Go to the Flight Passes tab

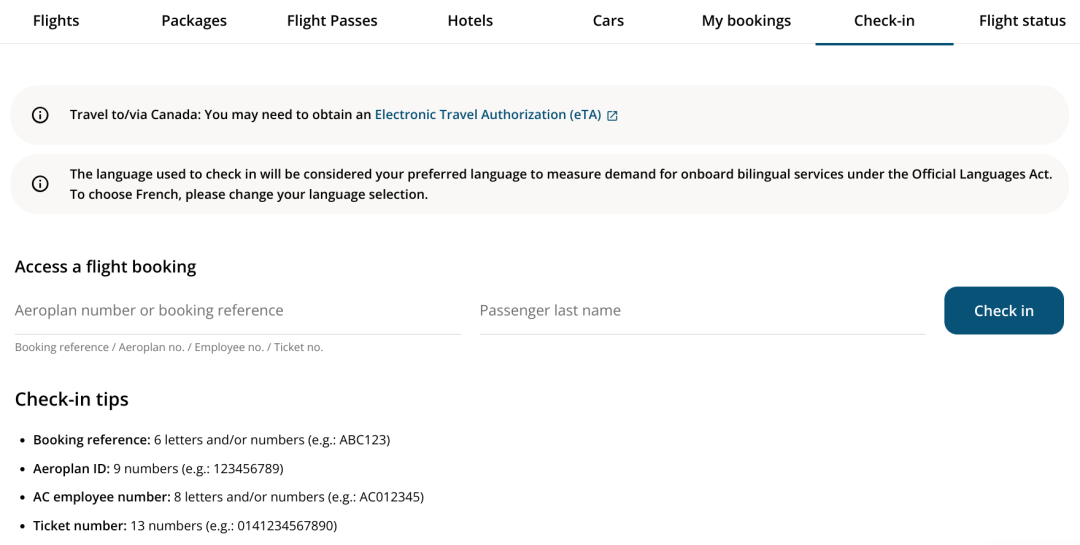point(332,21)
